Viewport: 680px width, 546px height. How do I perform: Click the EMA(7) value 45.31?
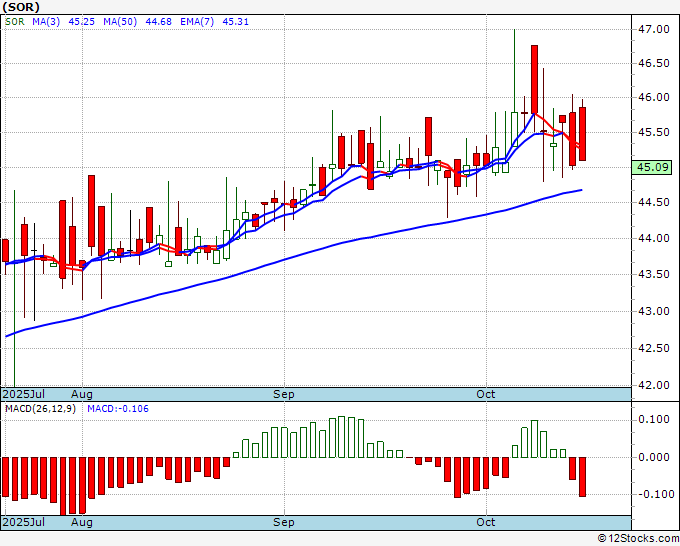click(x=235, y=22)
